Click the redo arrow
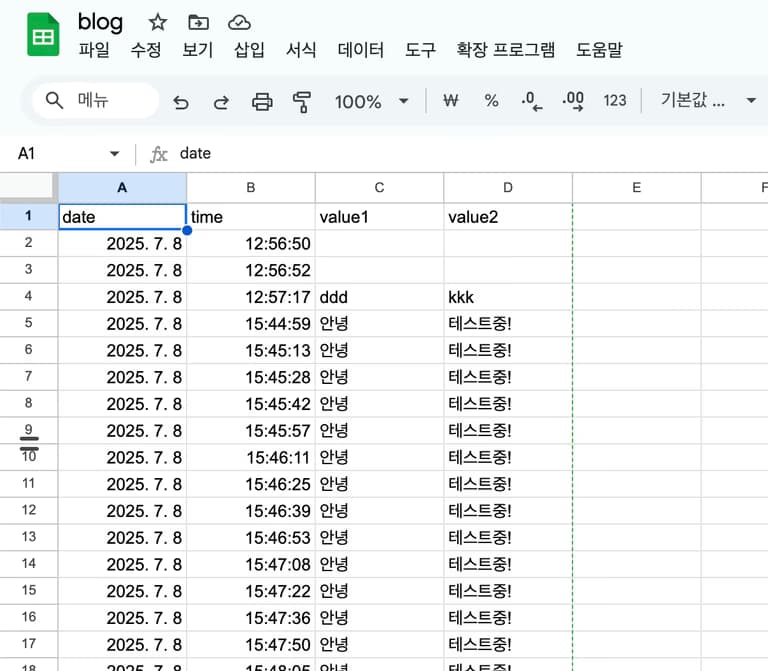The width and height of the screenshot is (768, 671). tap(221, 101)
